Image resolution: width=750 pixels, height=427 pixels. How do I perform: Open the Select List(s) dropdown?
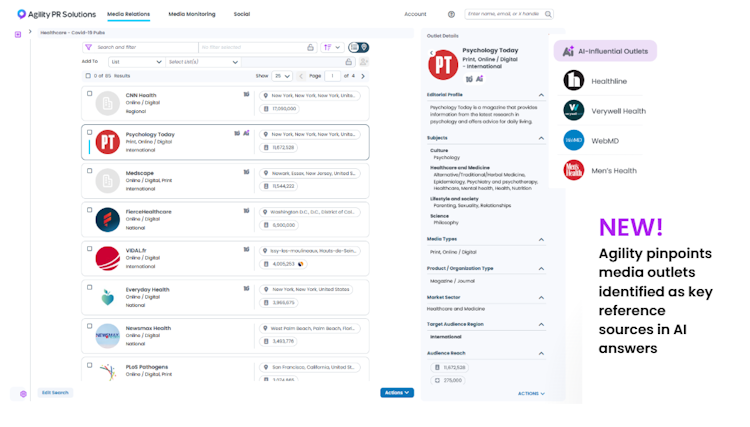tap(203, 62)
